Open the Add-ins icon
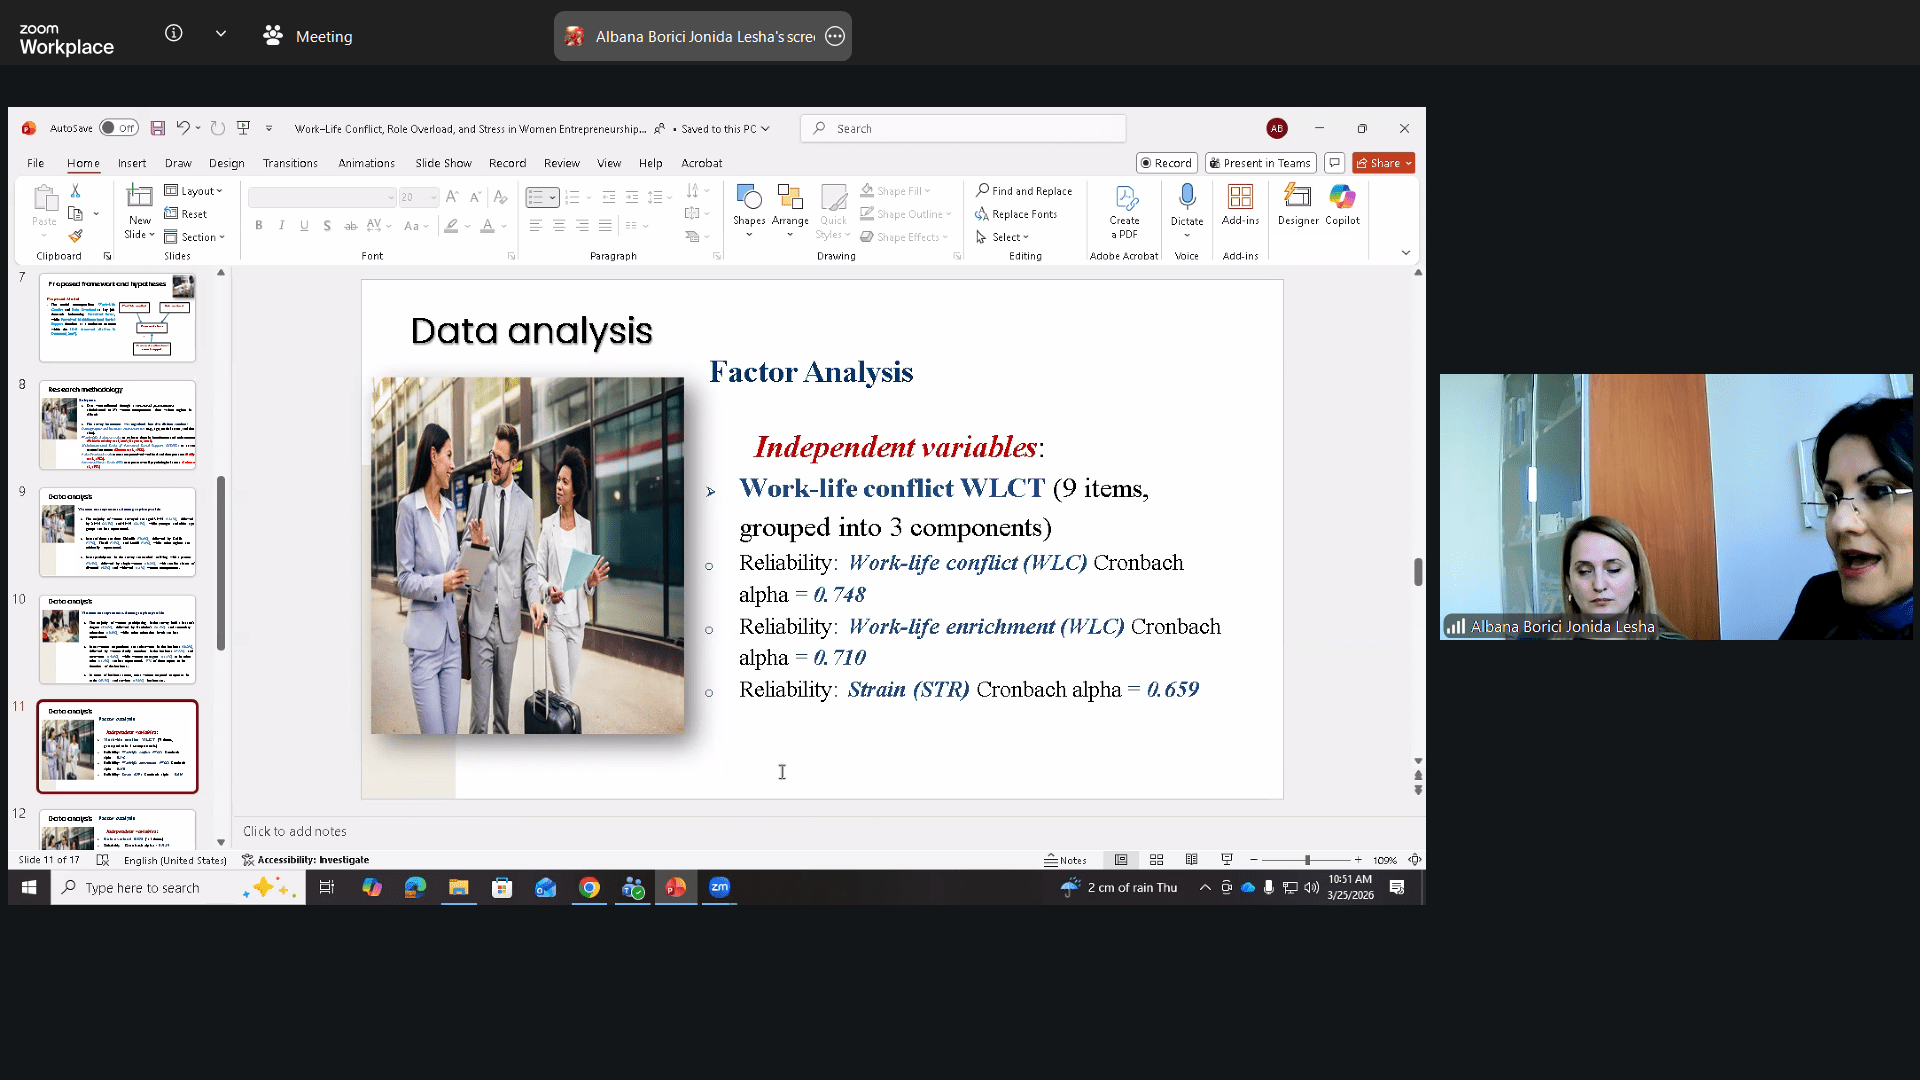The height and width of the screenshot is (1080, 1920). click(x=1240, y=197)
